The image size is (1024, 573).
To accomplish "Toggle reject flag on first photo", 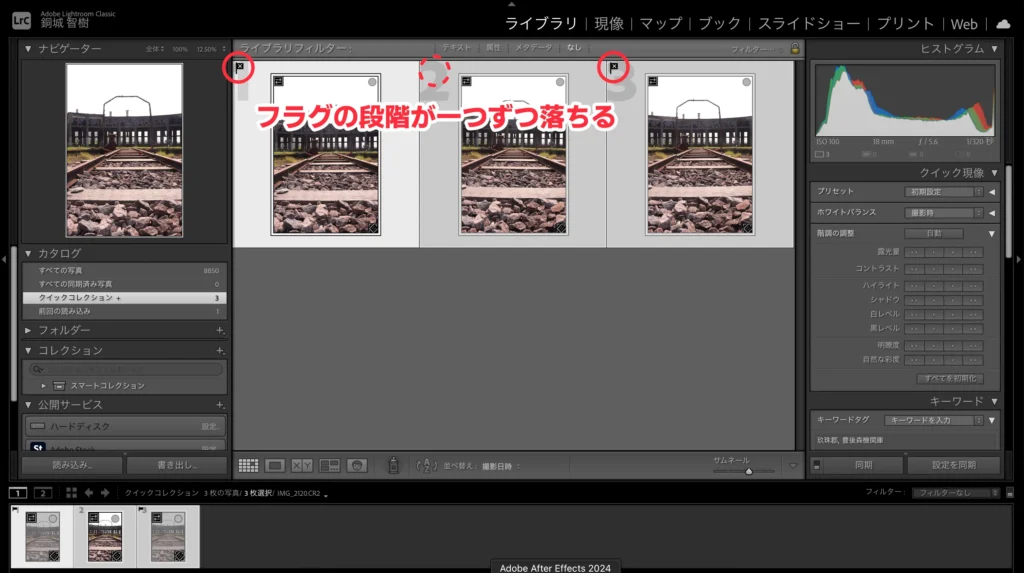I will pyautogui.click(x=240, y=67).
